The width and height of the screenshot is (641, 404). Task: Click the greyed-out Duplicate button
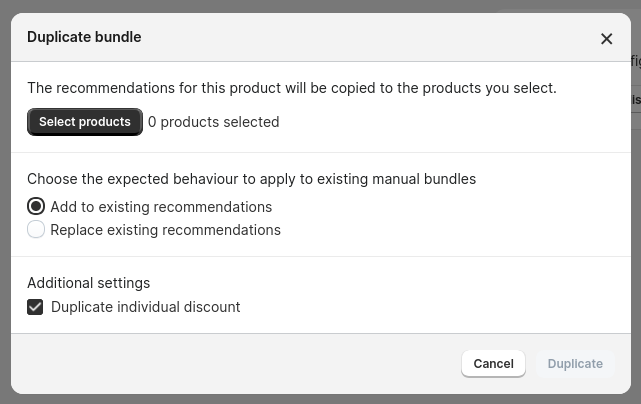[575, 364]
